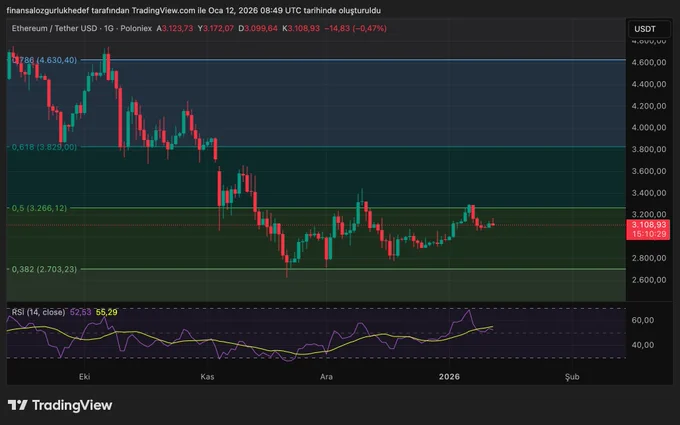680x425 pixels.
Task: Click the RSI value 52,53
Action: click(81, 312)
